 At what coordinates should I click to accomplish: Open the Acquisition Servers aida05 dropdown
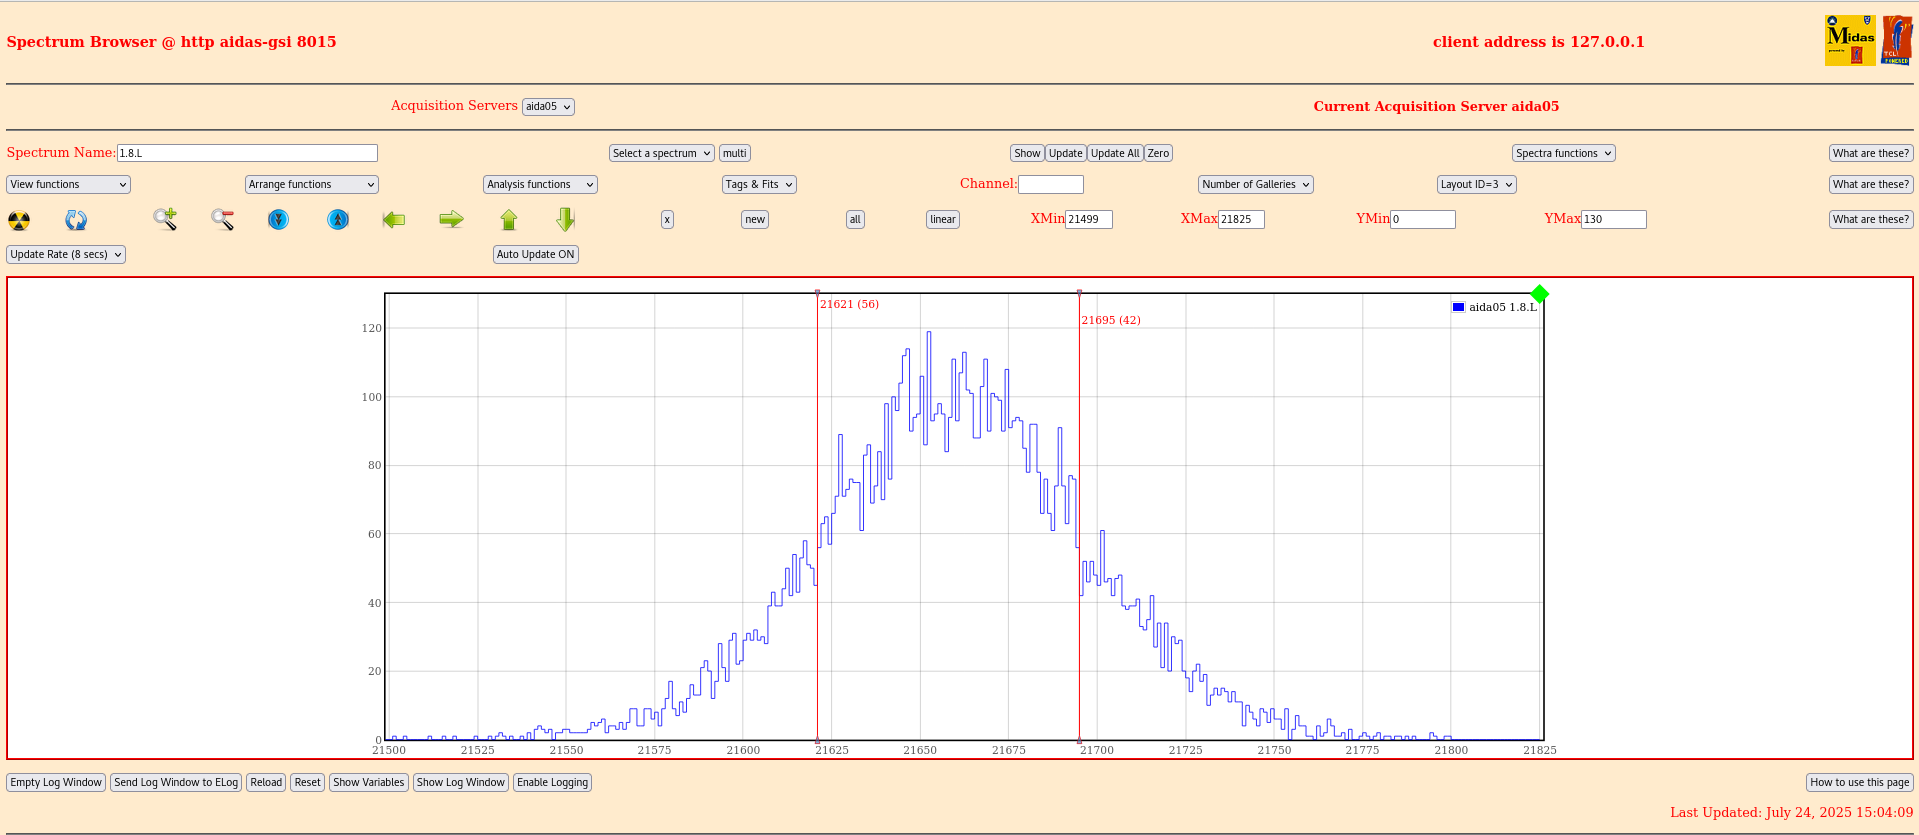(x=548, y=107)
